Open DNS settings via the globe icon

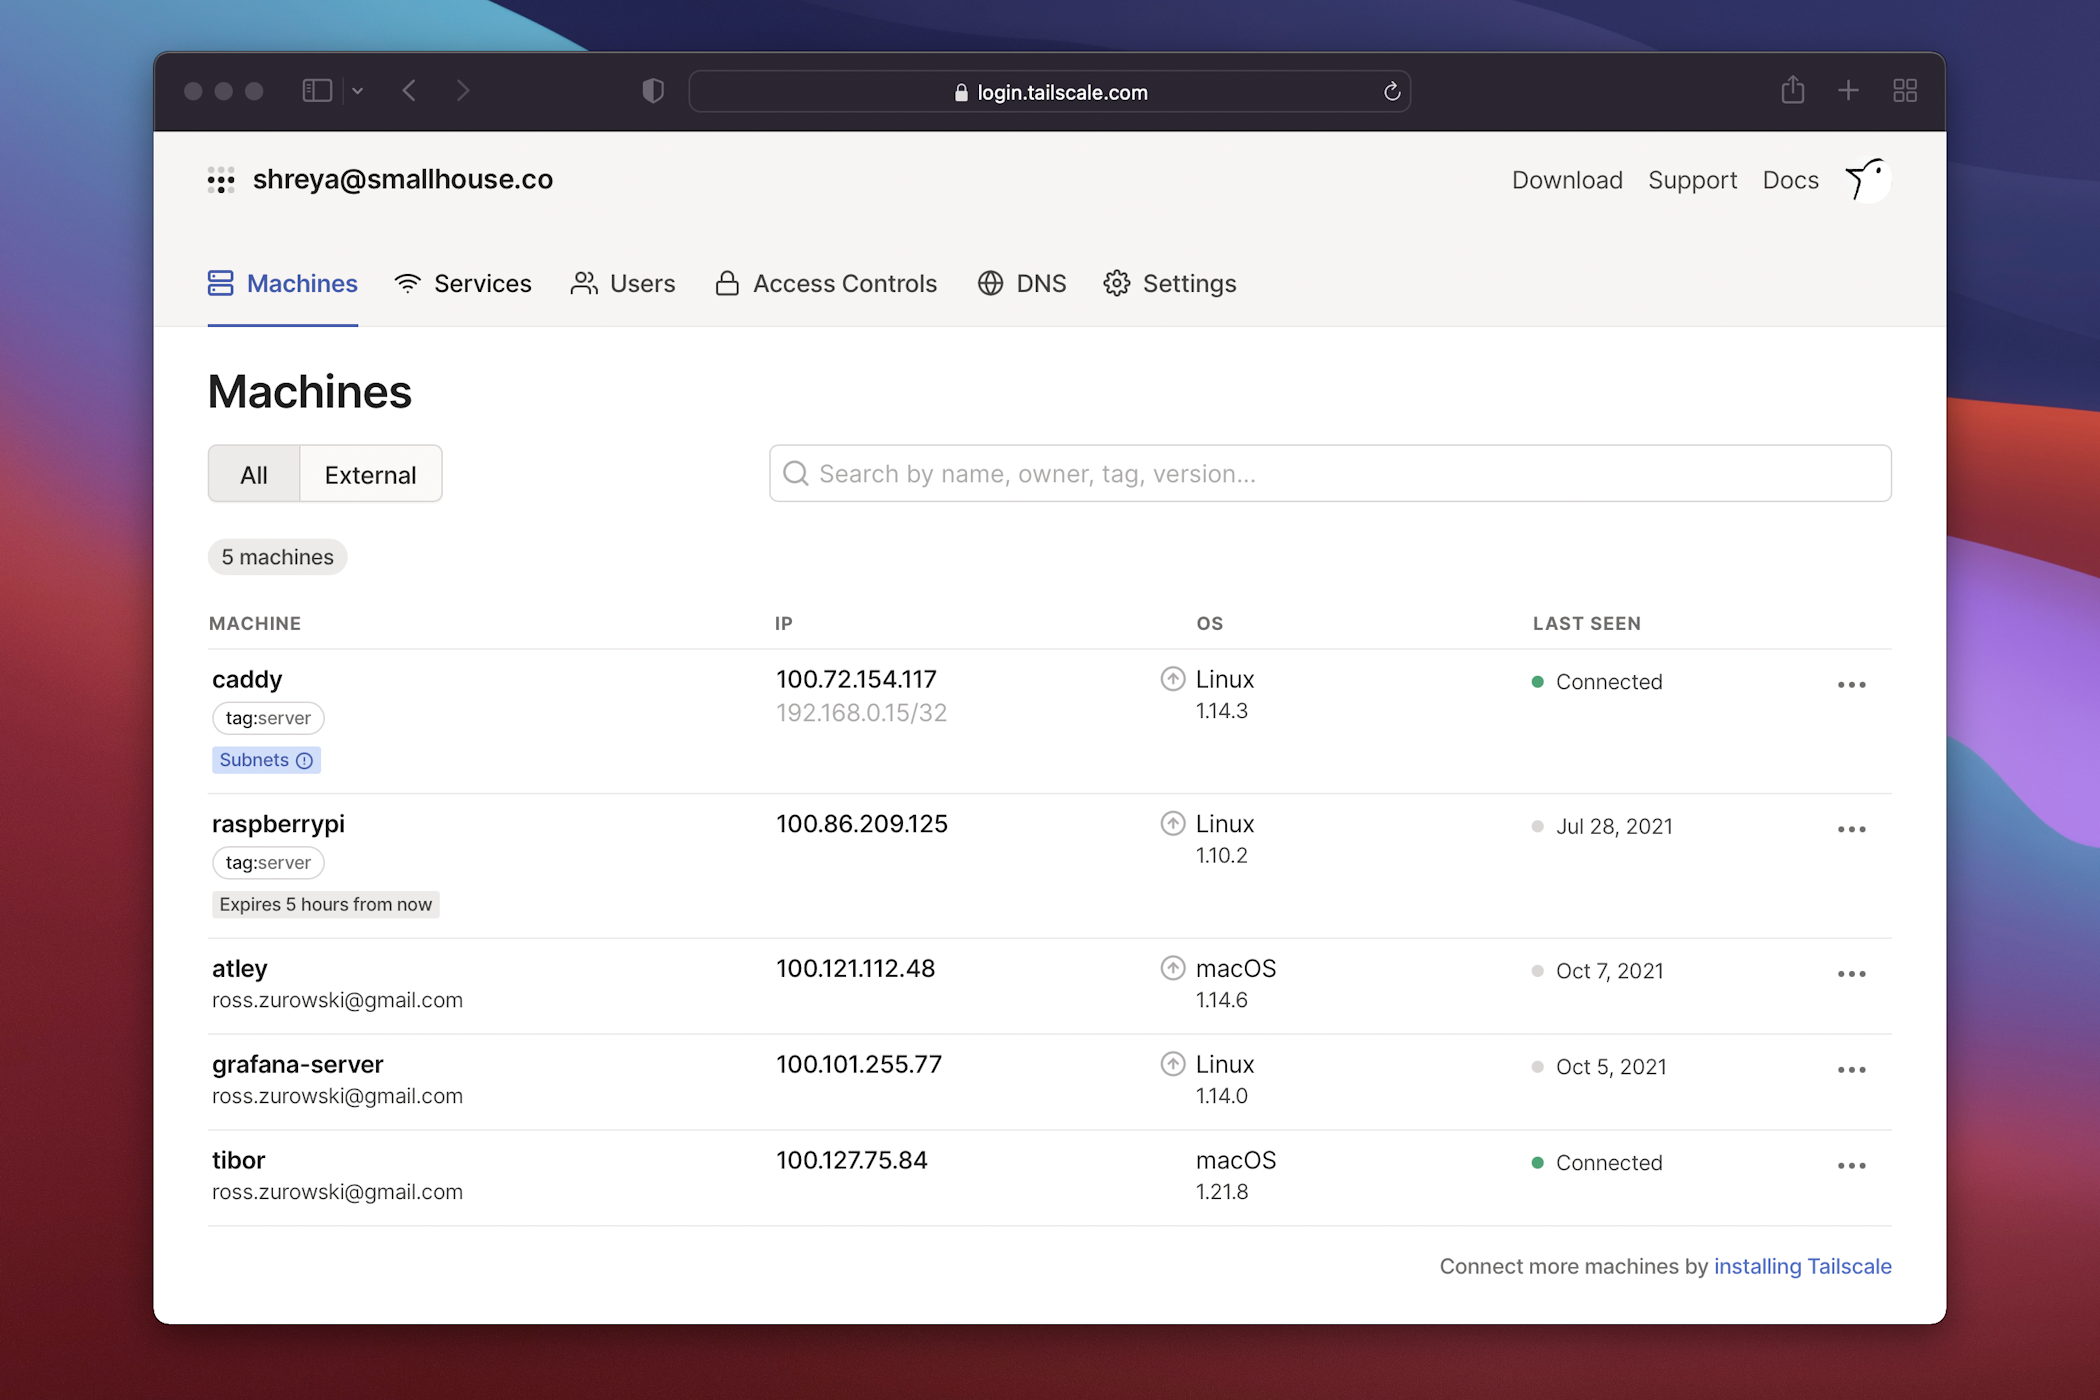point(990,283)
